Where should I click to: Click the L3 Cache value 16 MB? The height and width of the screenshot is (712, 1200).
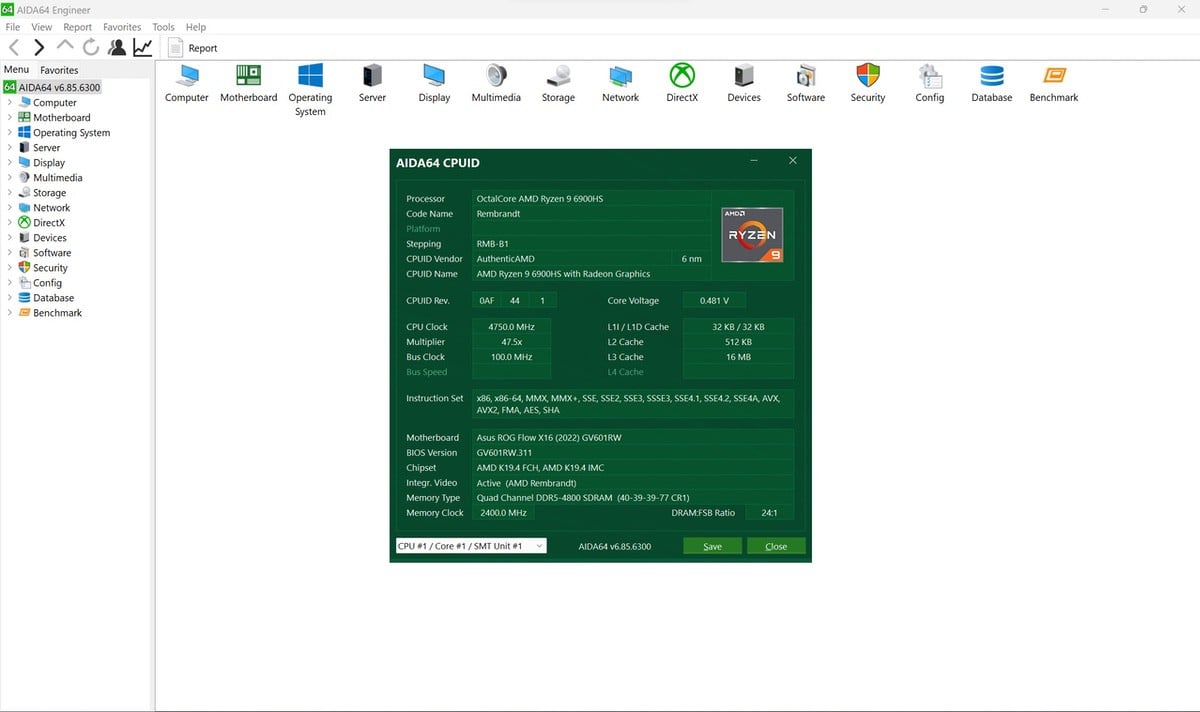click(738, 357)
